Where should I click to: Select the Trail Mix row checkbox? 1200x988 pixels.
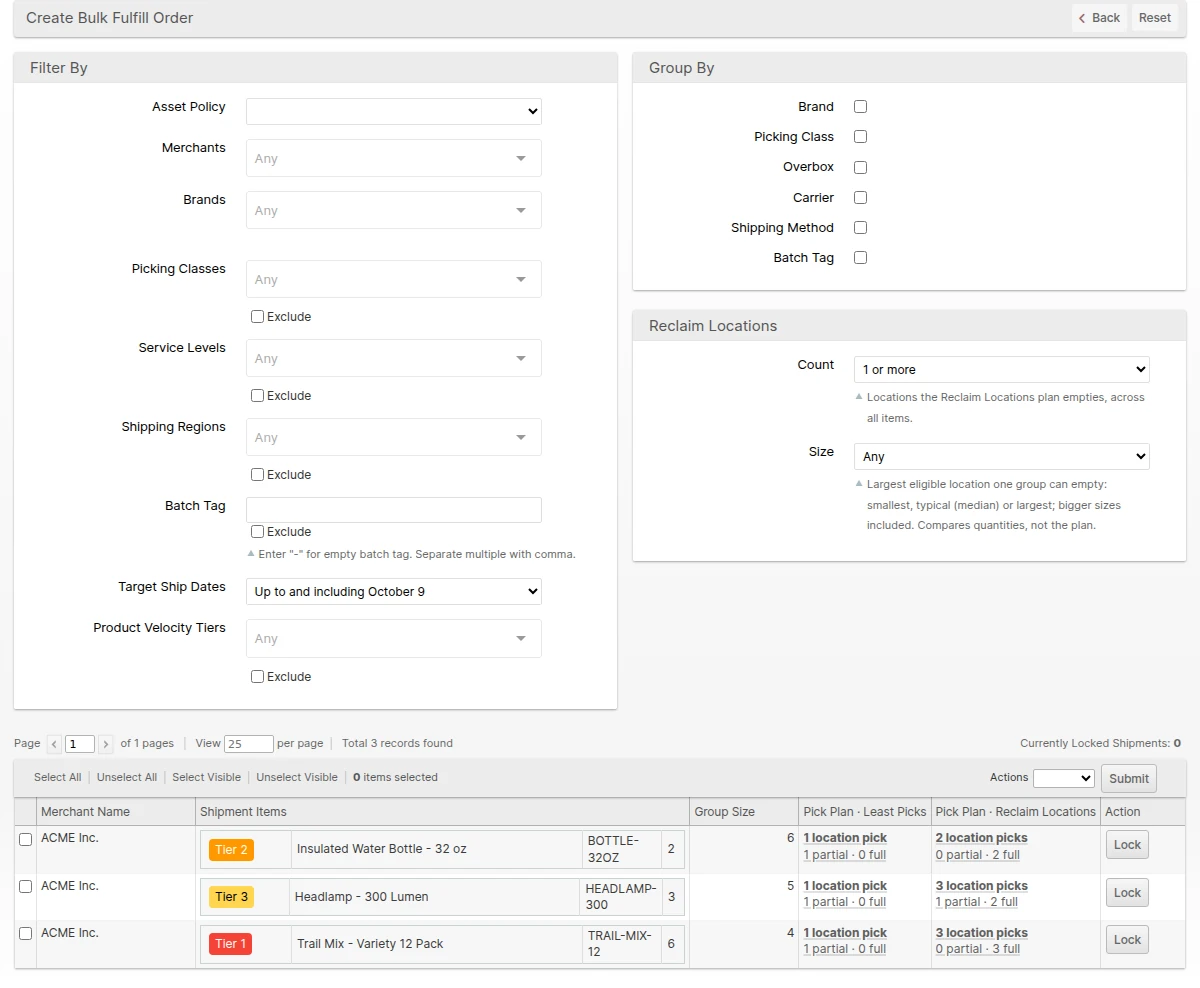26,934
